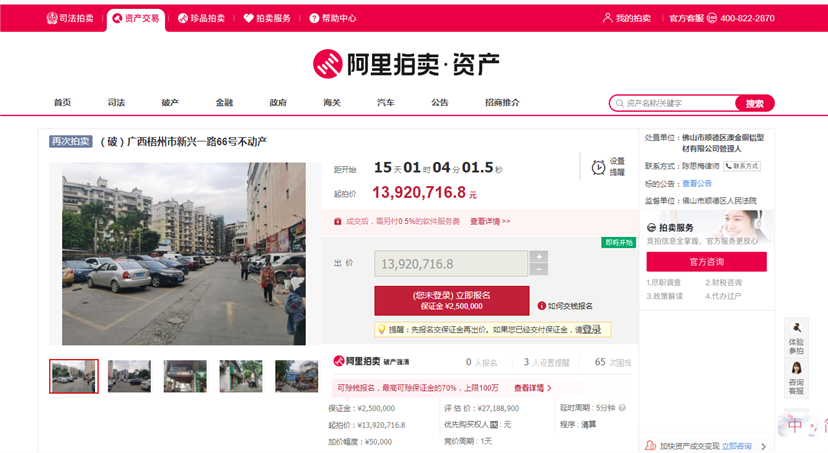Open the 帮助中心 top tab
The height and width of the screenshot is (453, 828).
coord(333,18)
